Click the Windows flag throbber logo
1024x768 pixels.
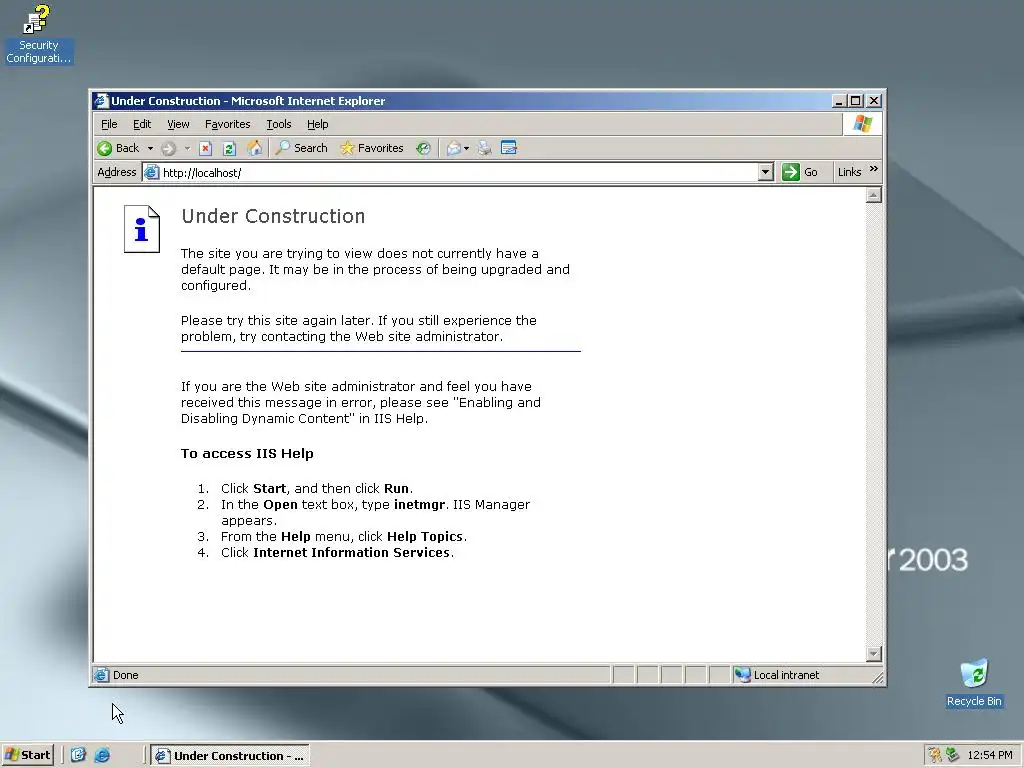point(862,123)
